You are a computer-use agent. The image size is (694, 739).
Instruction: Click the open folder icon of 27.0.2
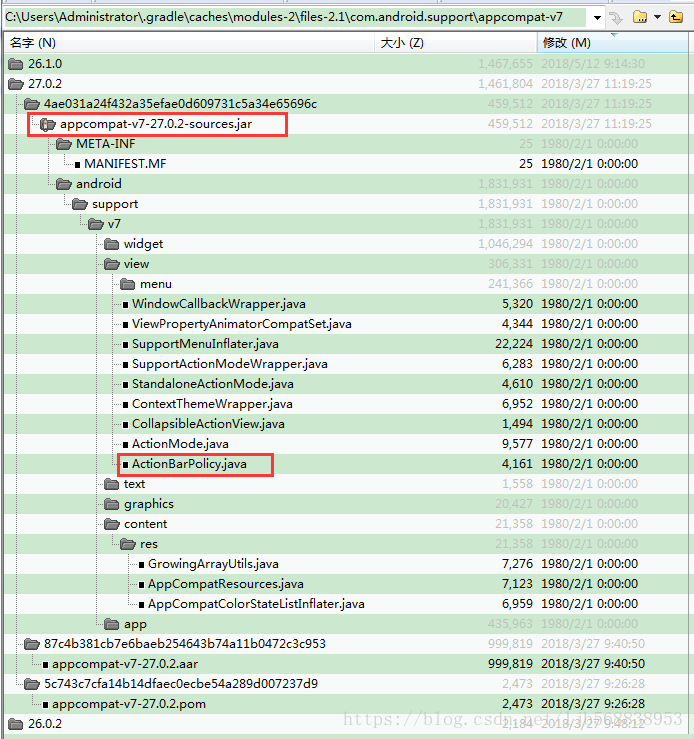coord(16,84)
